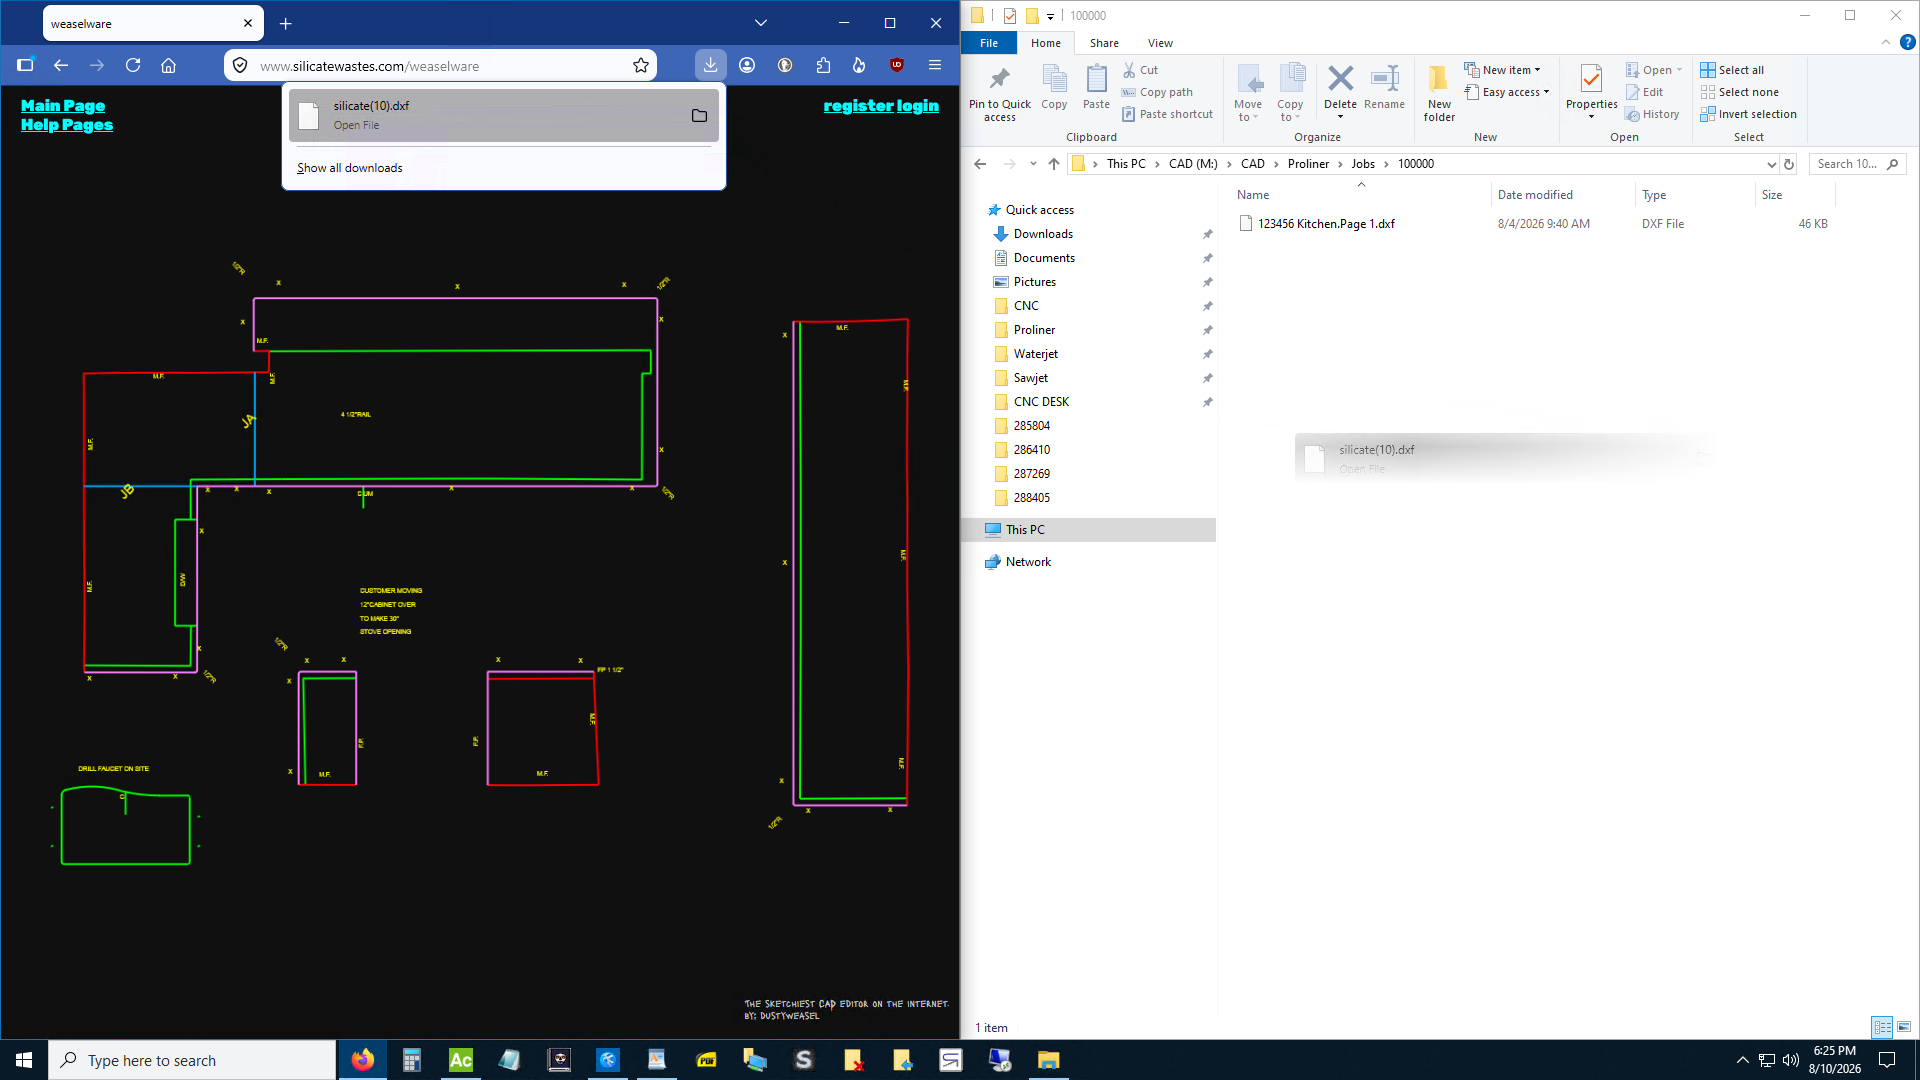Screen dimensions: 1920x1080
Task: Open the Move to dropdown
Action: [1248, 92]
